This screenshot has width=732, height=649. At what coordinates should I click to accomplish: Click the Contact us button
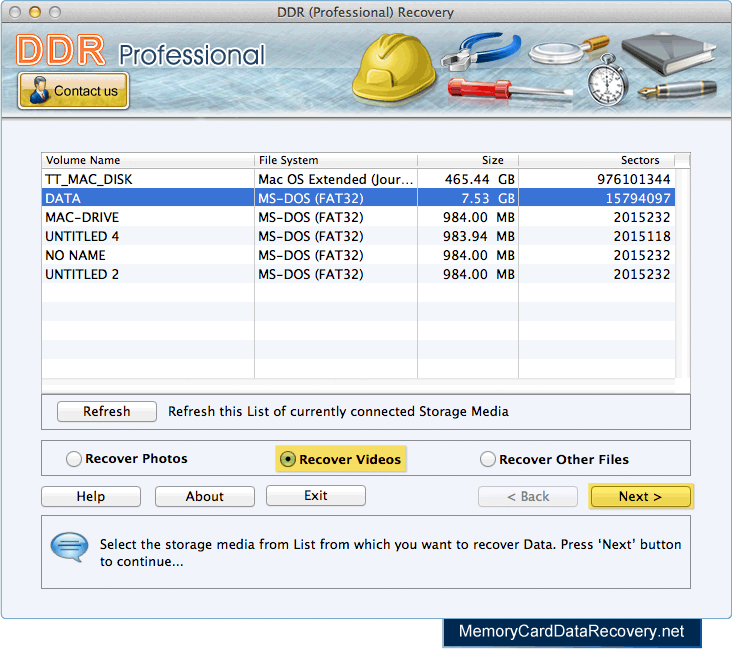pos(73,91)
